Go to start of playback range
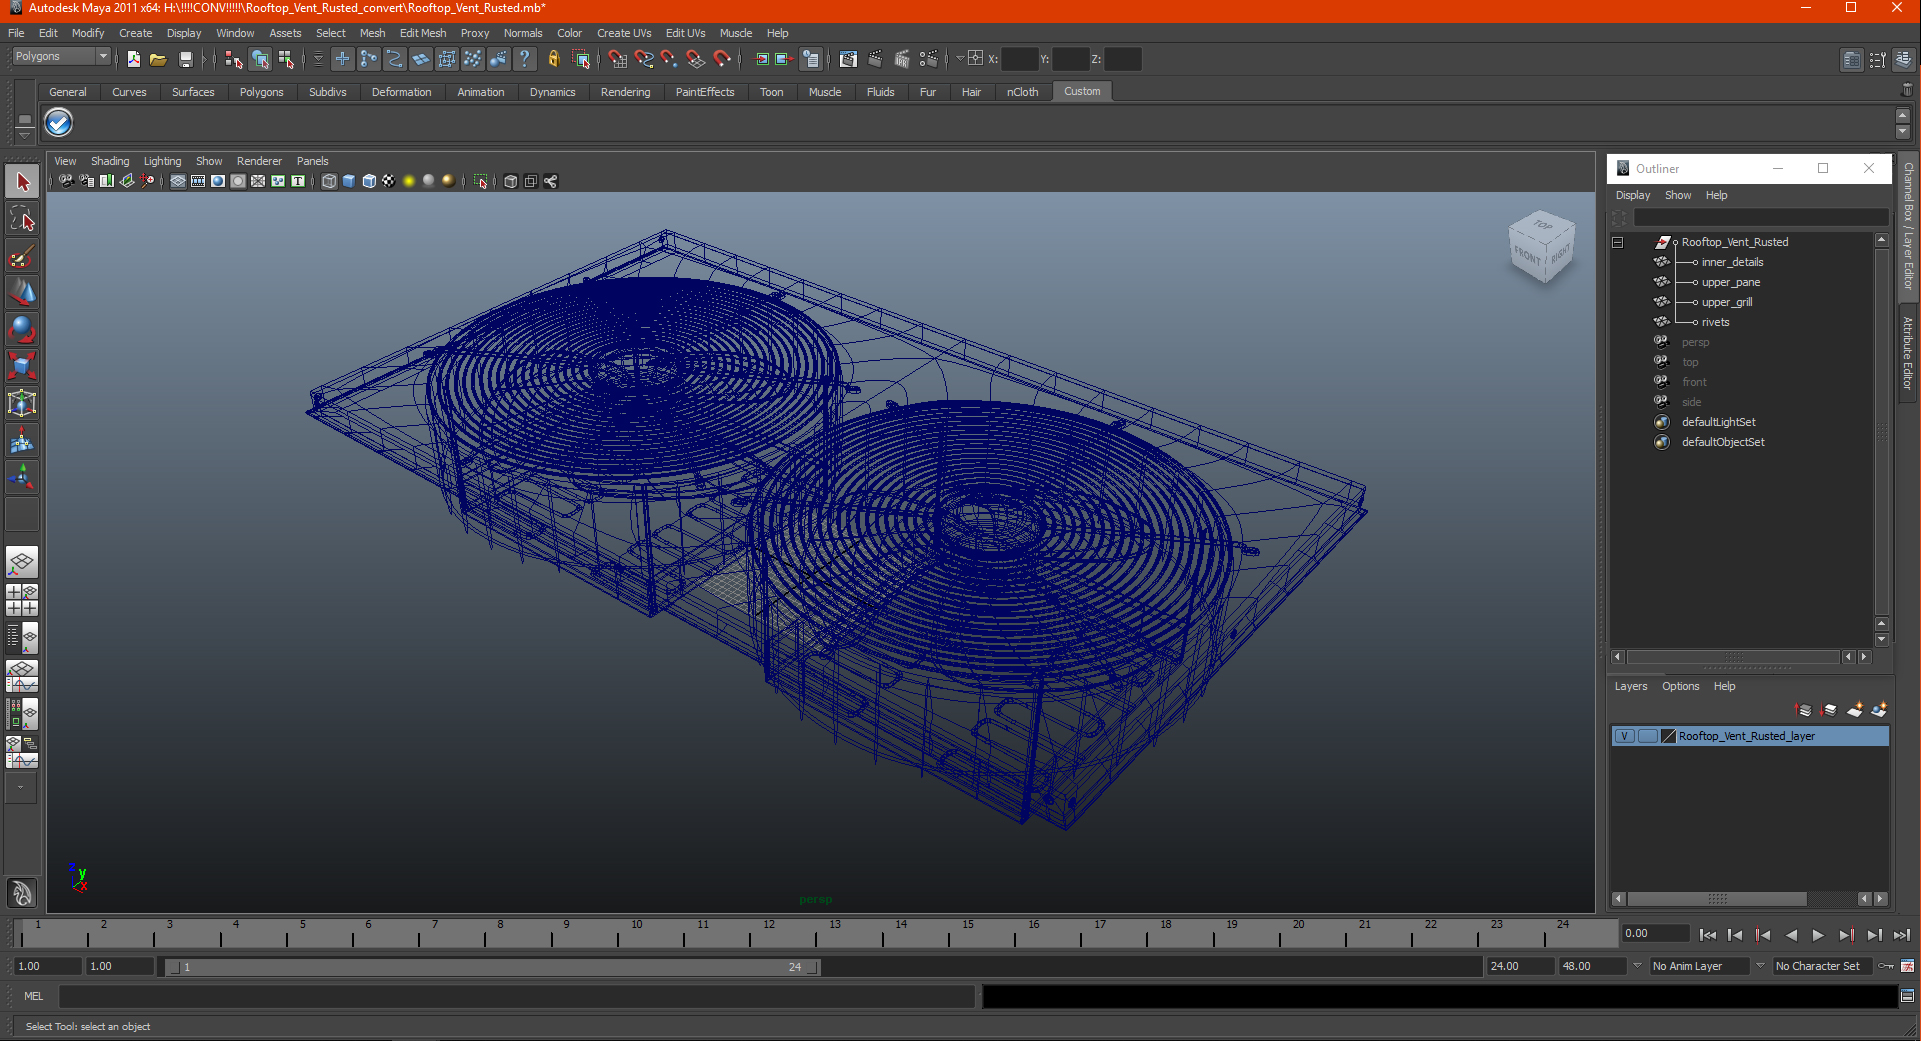Screen dimensions: 1921x1041 [1707, 935]
